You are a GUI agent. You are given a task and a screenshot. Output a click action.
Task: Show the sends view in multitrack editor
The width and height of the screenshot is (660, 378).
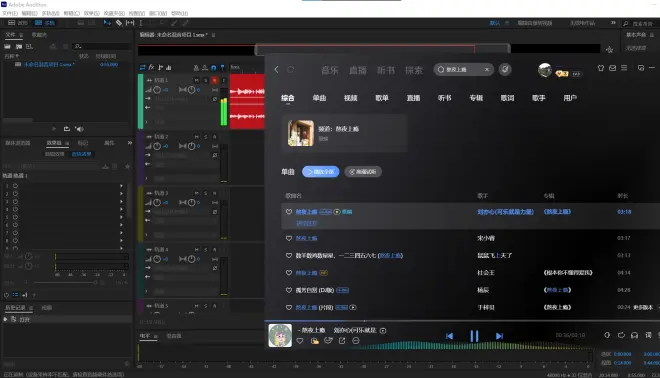160,67
